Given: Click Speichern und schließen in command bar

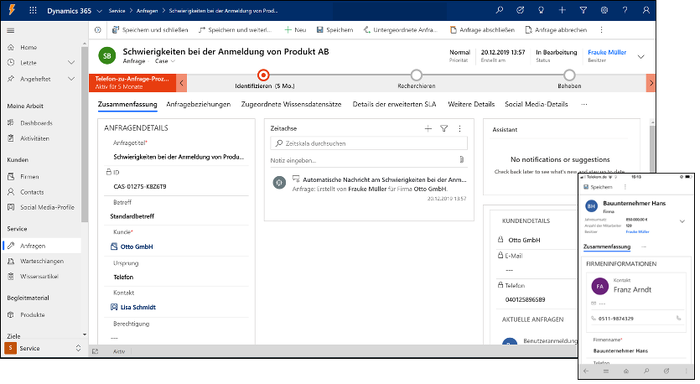Looking at the screenshot, I should (x=150, y=30).
